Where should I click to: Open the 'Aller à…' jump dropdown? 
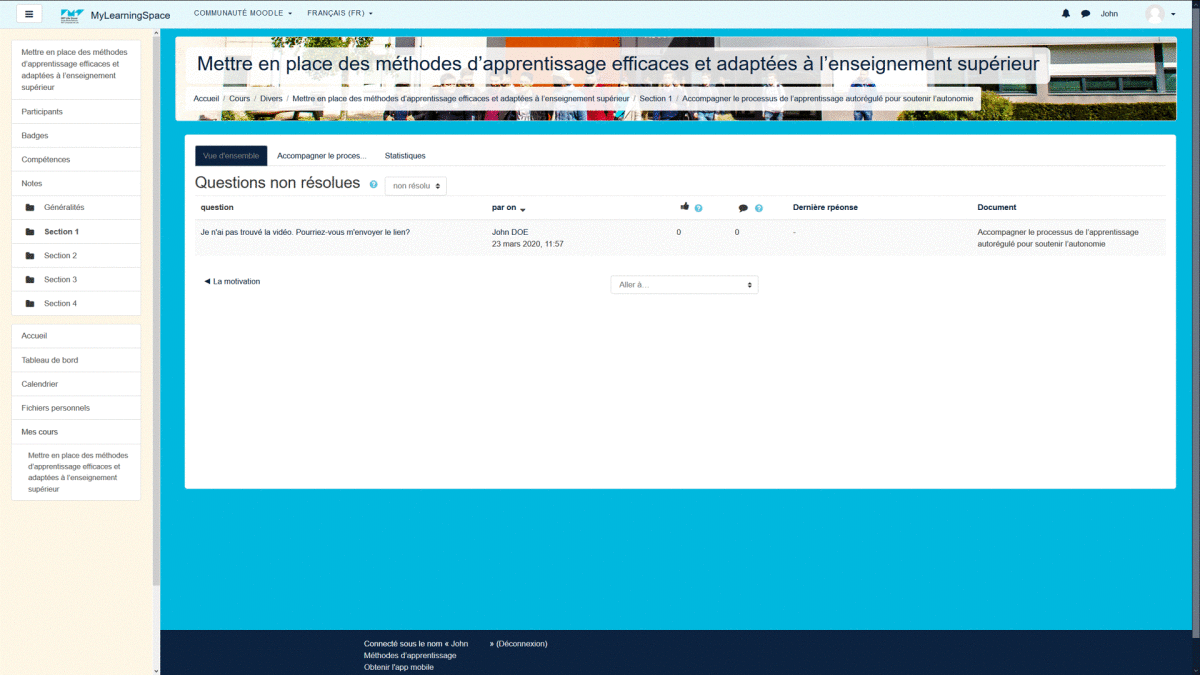(684, 285)
